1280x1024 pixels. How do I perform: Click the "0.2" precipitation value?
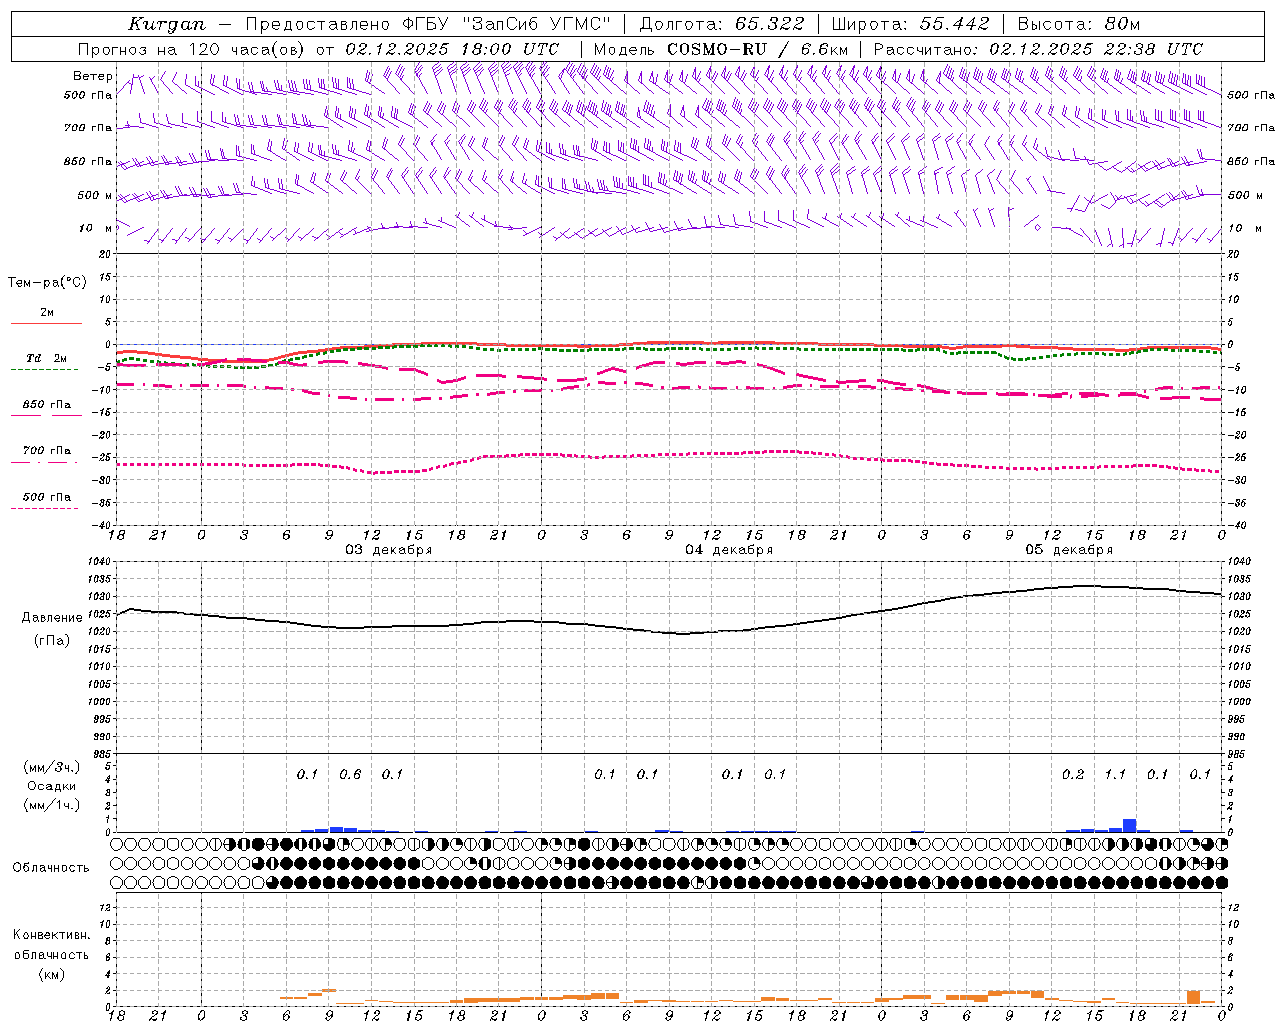click(1073, 774)
